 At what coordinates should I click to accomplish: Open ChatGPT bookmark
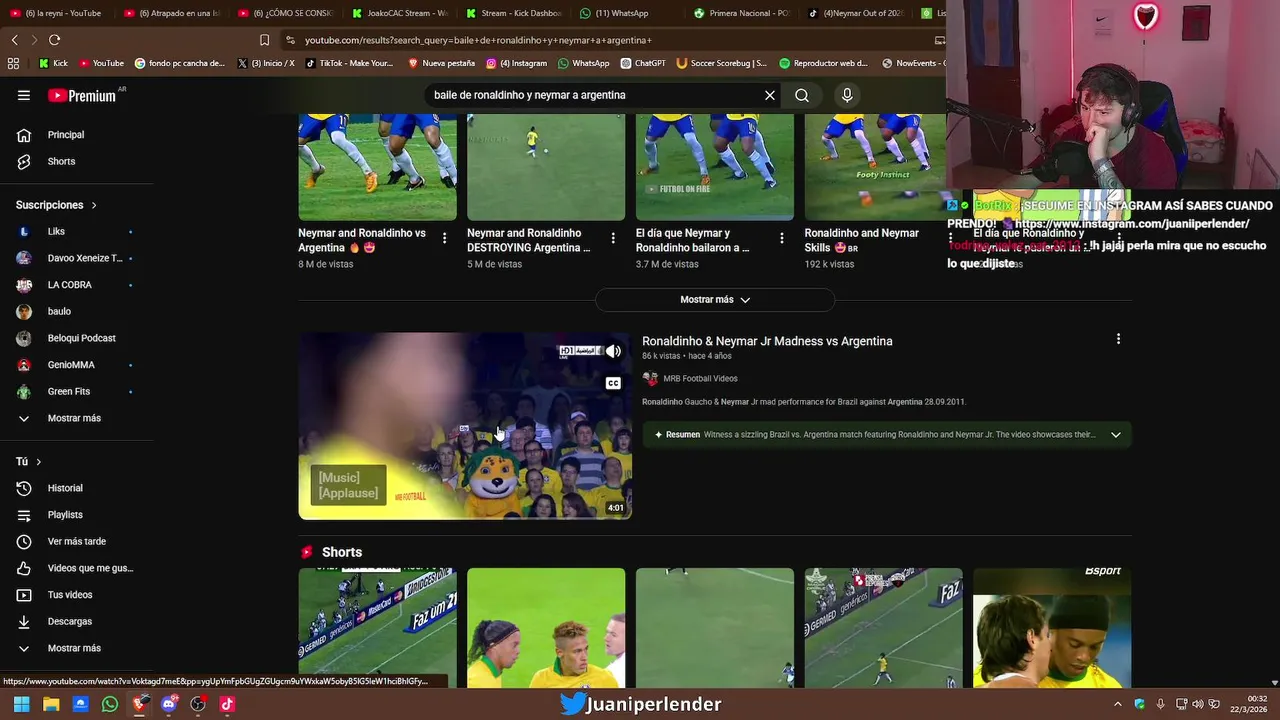643,63
